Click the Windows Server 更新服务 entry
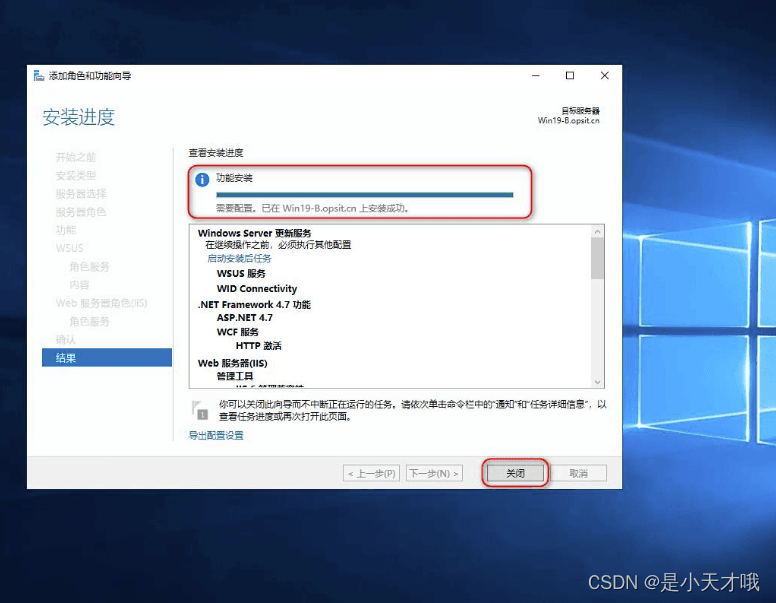Viewport: 776px width, 603px height. tap(254, 233)
